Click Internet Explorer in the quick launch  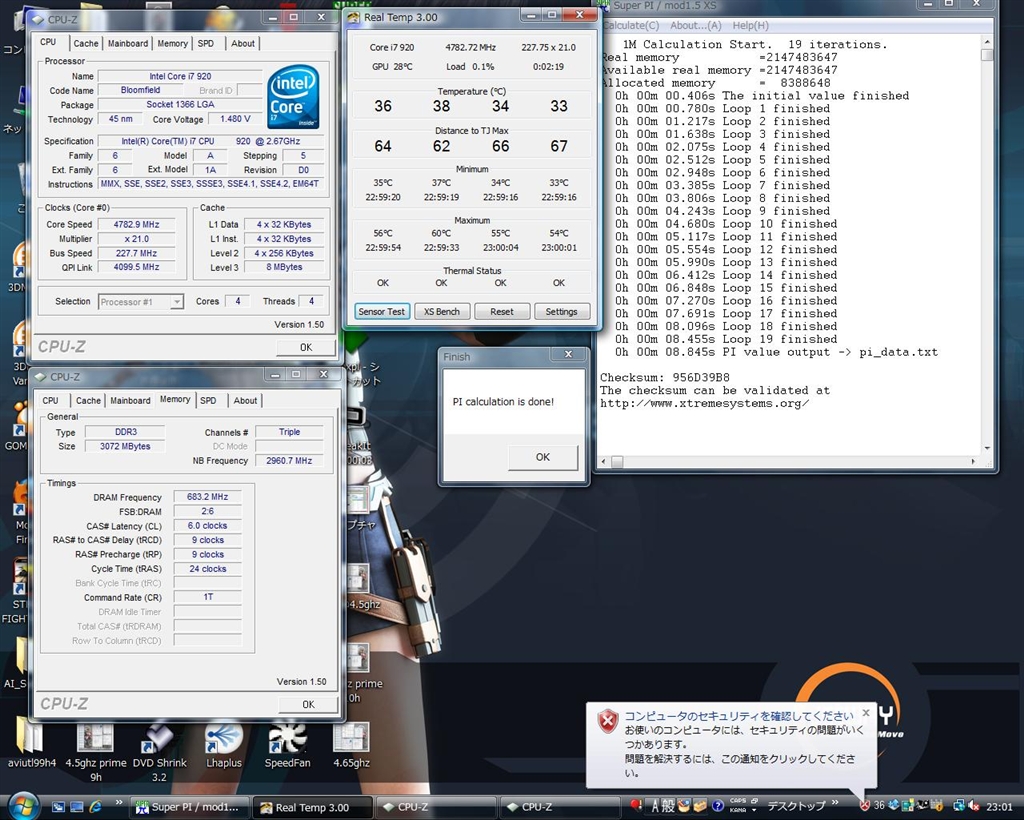[96, 806]
